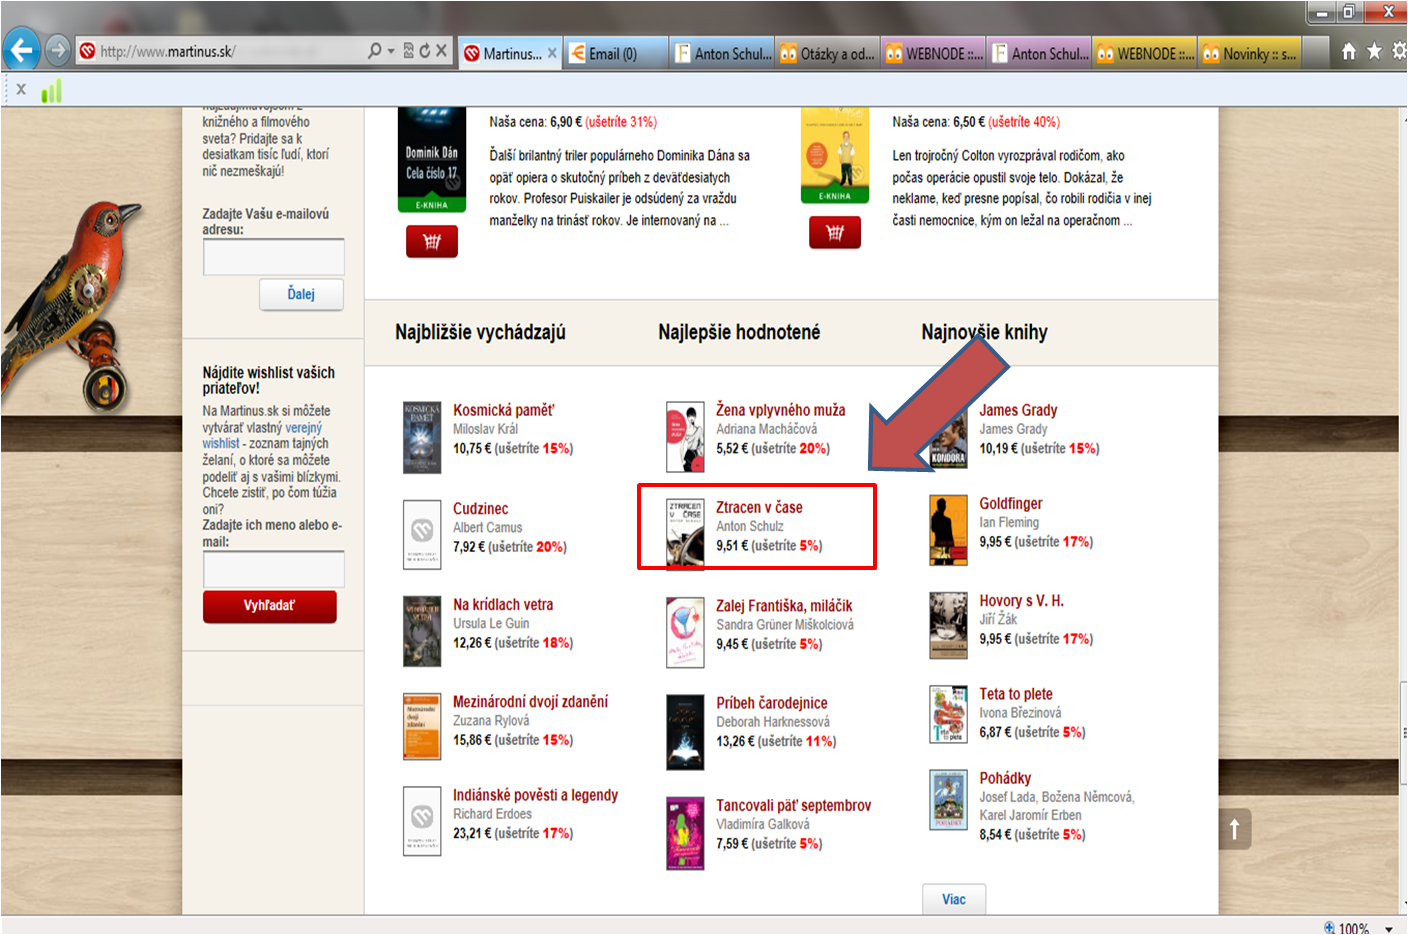Expand the address bar search dropdown arrow
This screenshot has height=935, width=1408.
[x=391, y=50]
